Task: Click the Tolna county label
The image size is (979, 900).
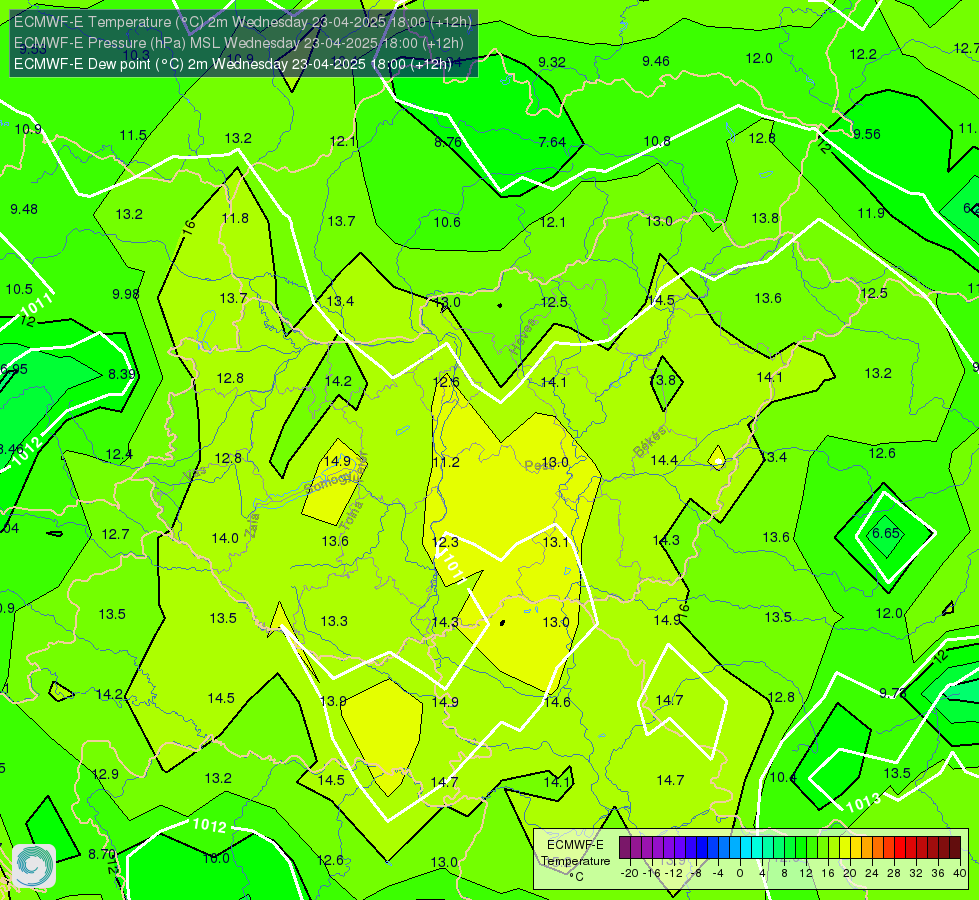Action: point(352,516)
